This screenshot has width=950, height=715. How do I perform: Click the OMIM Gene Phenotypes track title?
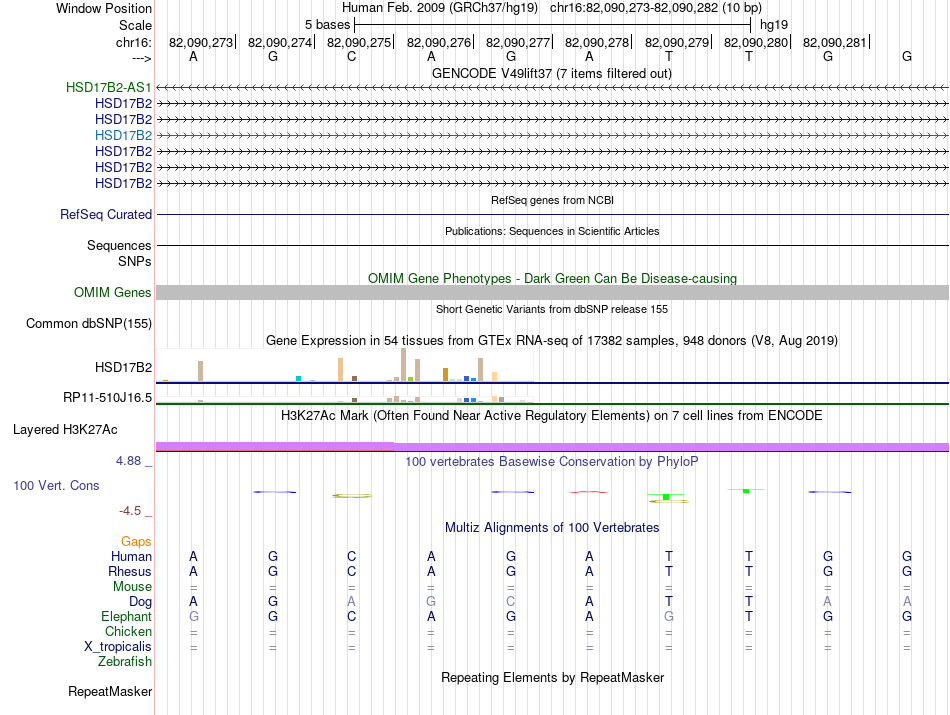(552, 279)
